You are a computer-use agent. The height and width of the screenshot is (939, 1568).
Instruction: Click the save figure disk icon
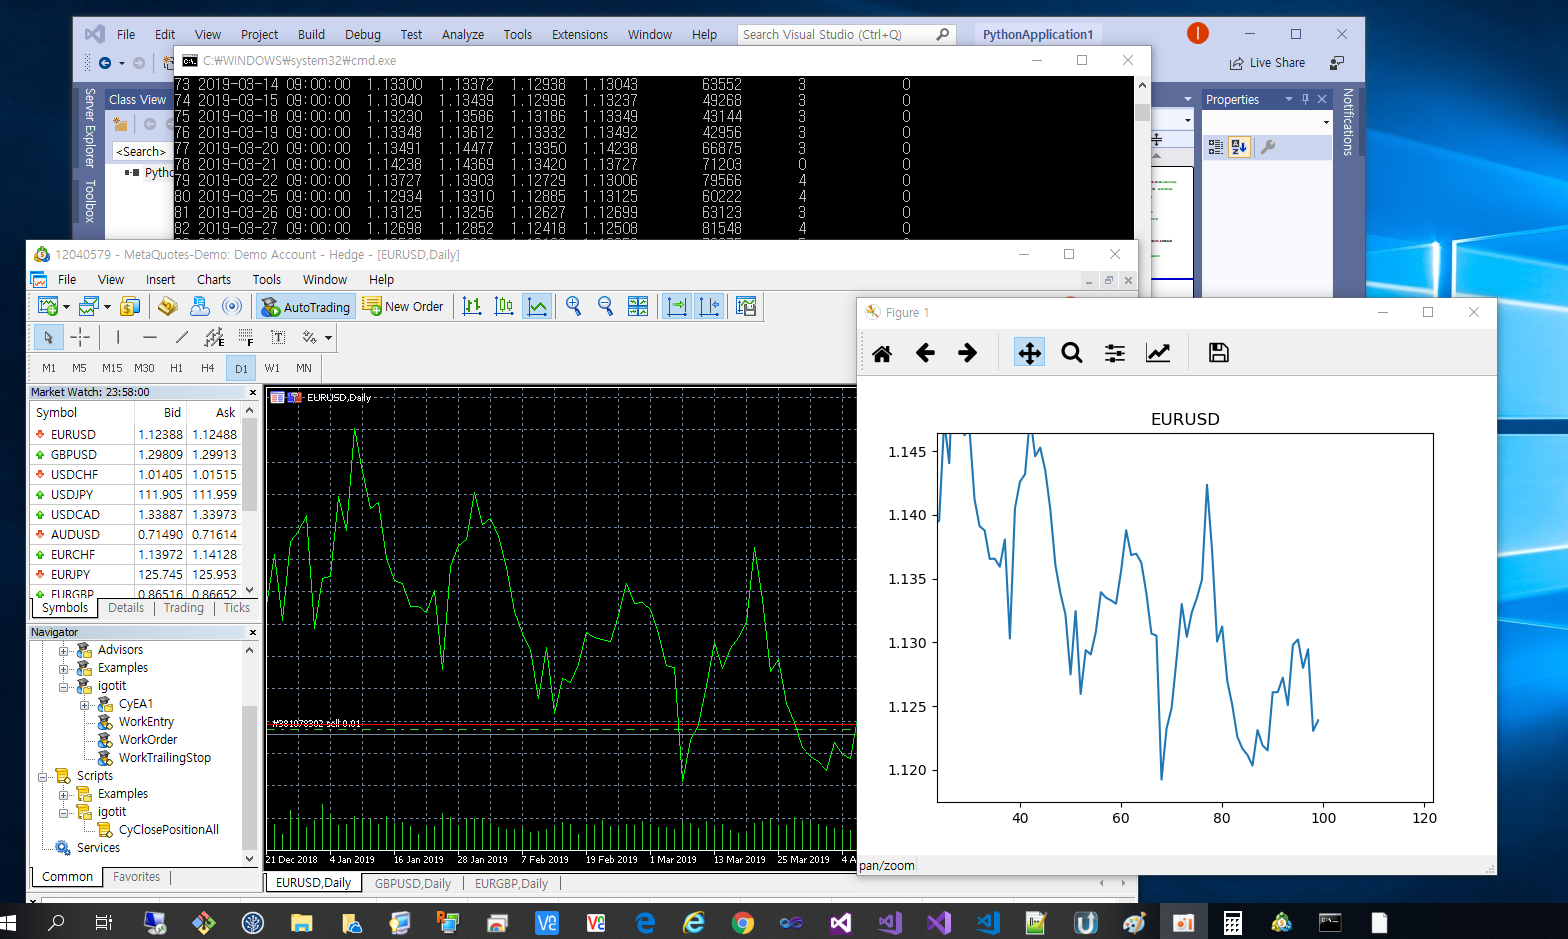click(1218, 353)
